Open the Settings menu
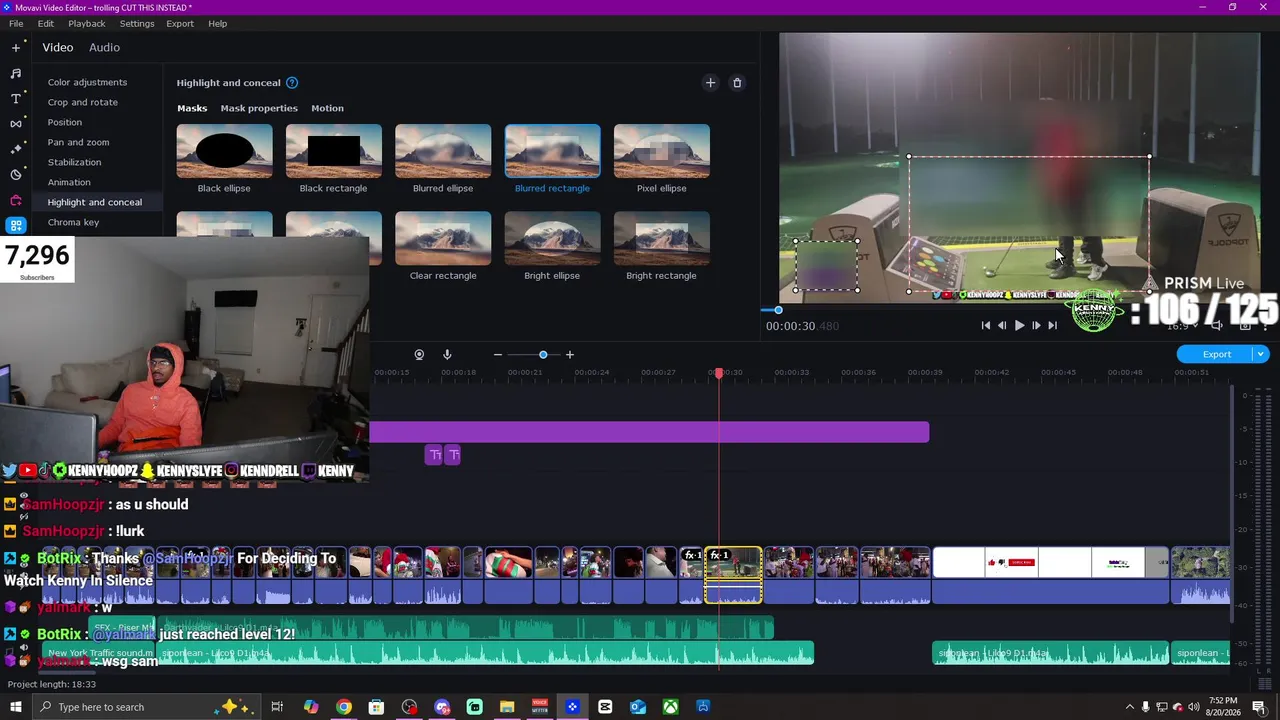Screen dimensions: 1280x720 [x=137, y=23]
